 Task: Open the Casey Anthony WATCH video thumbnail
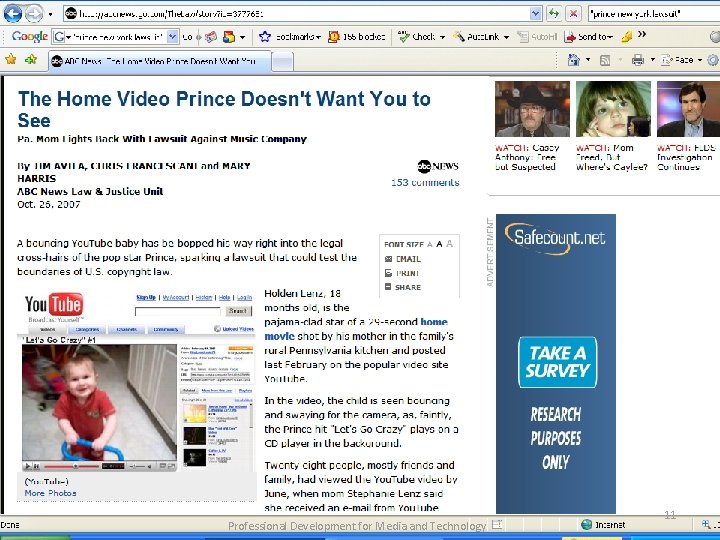click(x=532, y=109)
